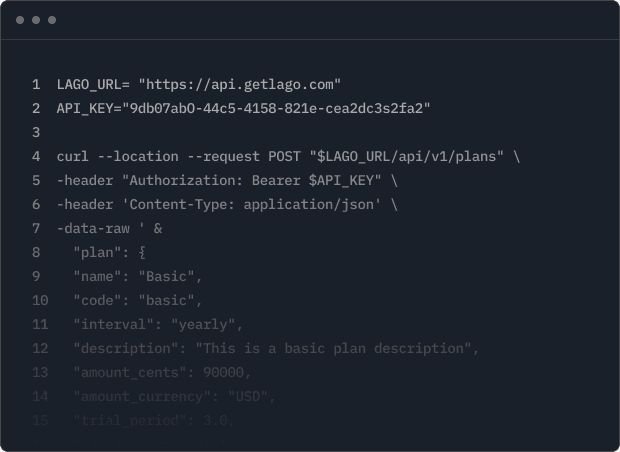
Task: Click the curl command word
Action: pyautogui.click(x=73, y=156)
